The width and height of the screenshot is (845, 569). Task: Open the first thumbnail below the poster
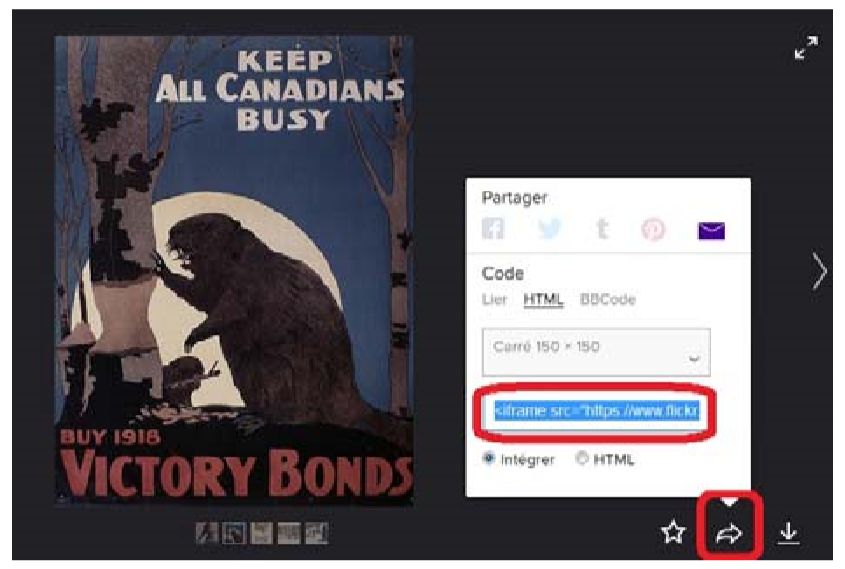(x=207, y=533)
